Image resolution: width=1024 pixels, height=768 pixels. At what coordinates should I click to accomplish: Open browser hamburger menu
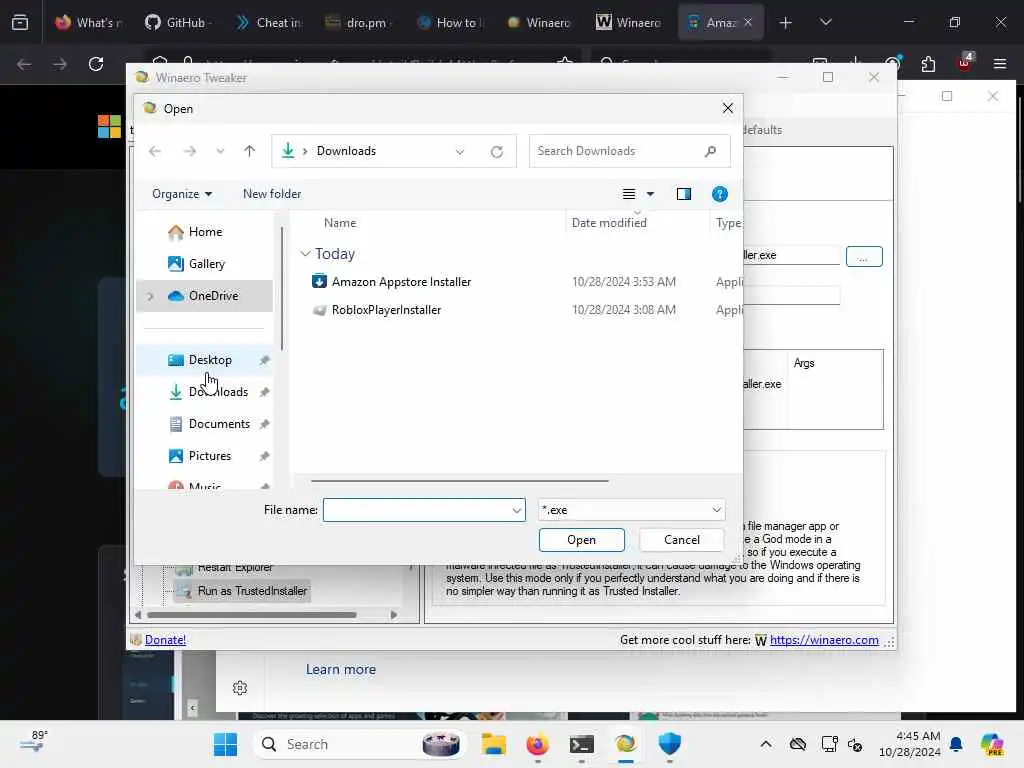pyautogui.click(x=1000, y=64)
